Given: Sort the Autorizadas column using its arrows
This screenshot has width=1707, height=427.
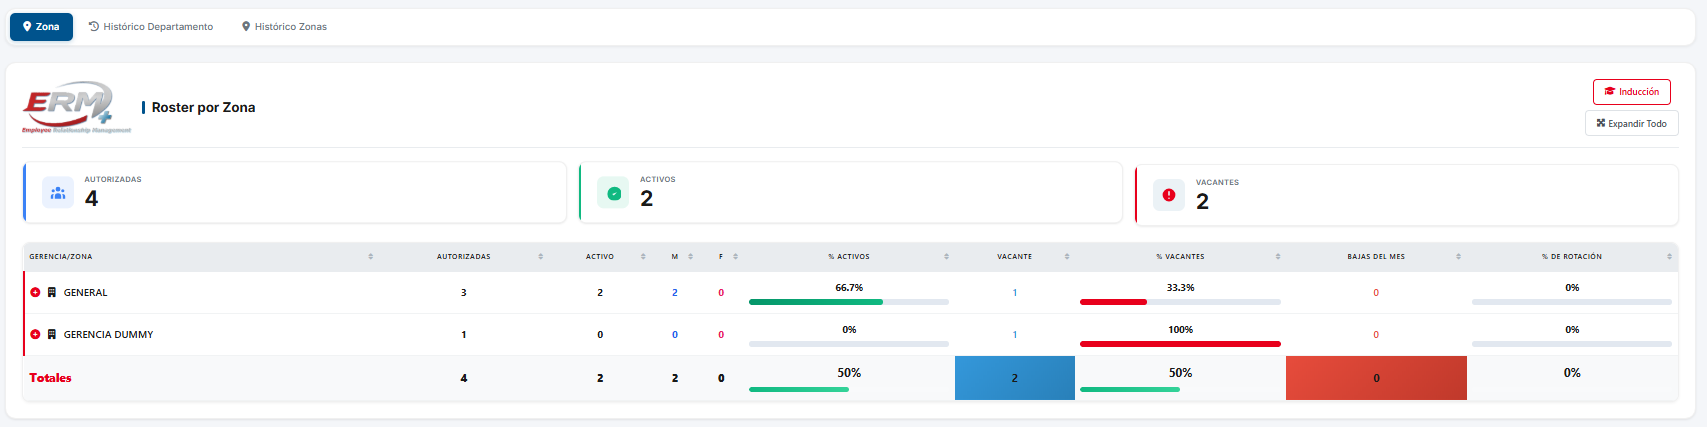Looking at the screenshot, I should (540, 257).
